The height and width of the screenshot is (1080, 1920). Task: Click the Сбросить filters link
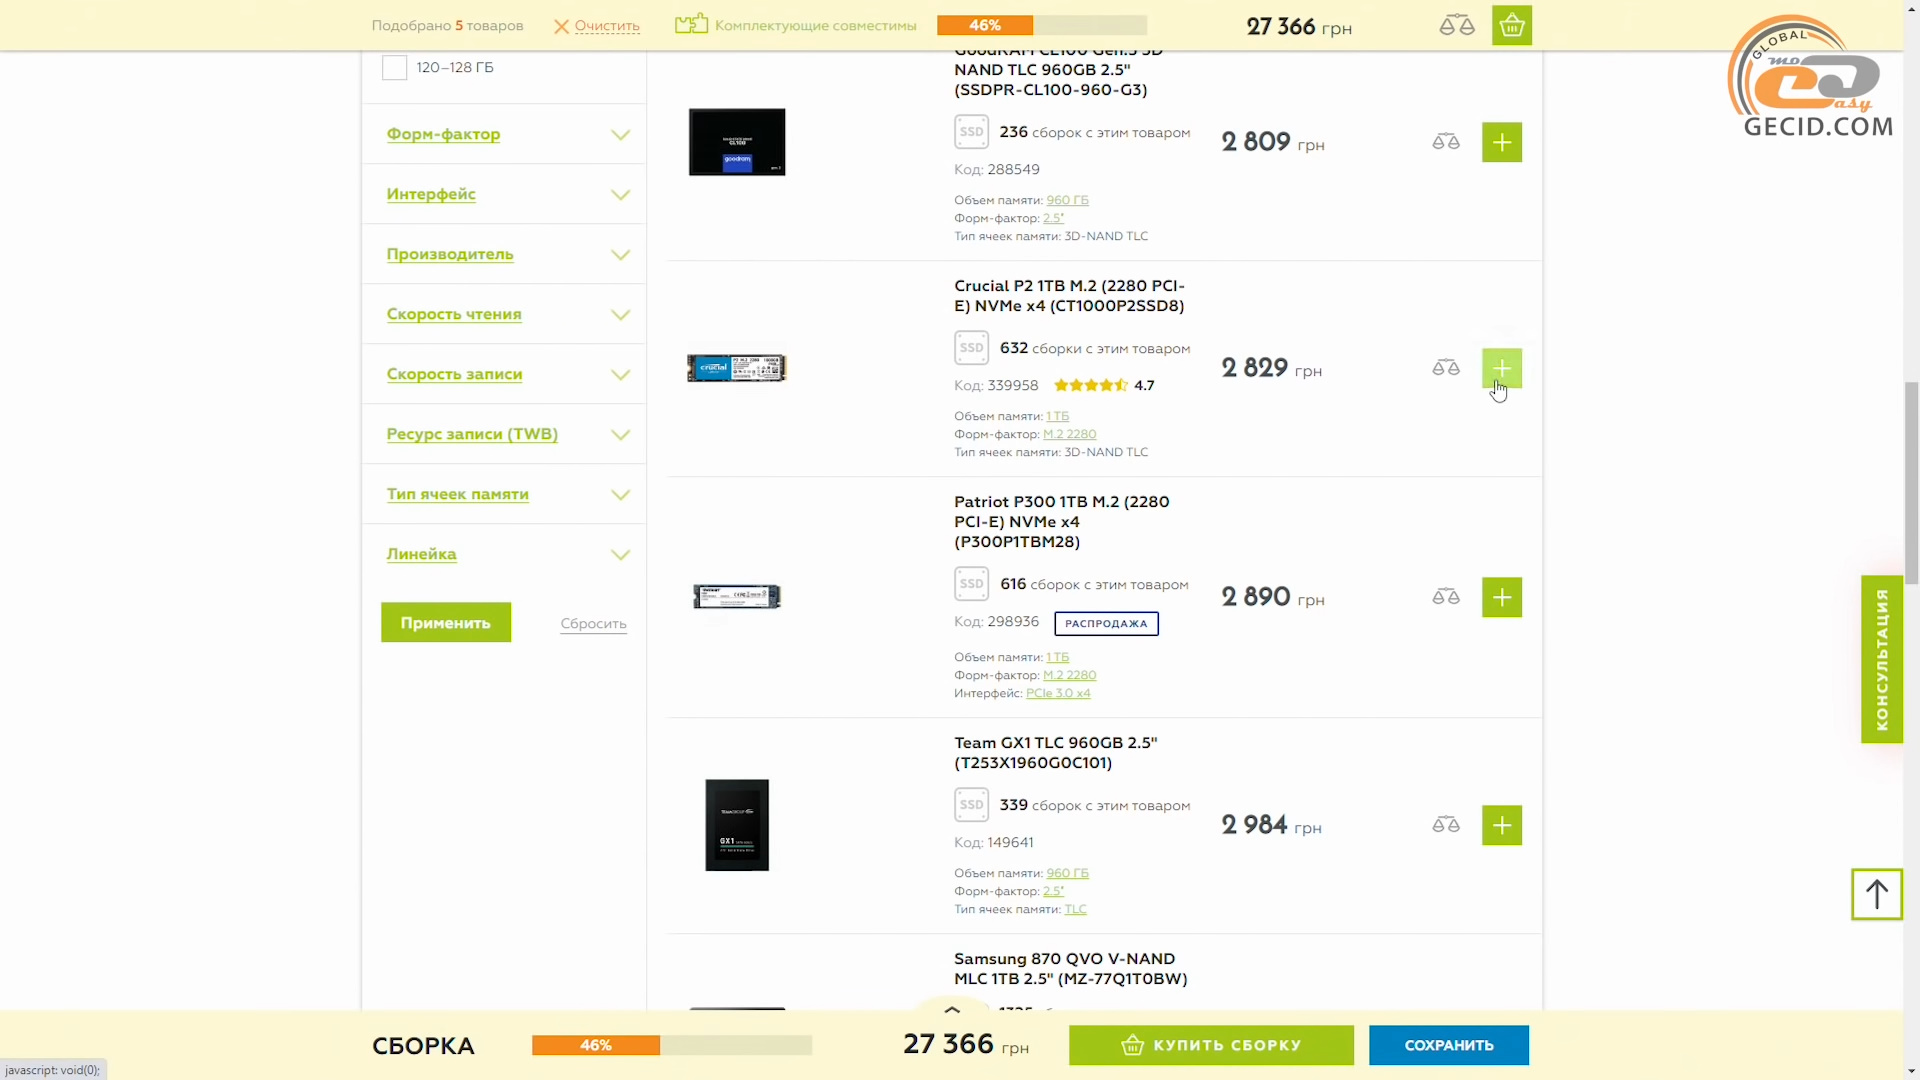click(593, 623)
